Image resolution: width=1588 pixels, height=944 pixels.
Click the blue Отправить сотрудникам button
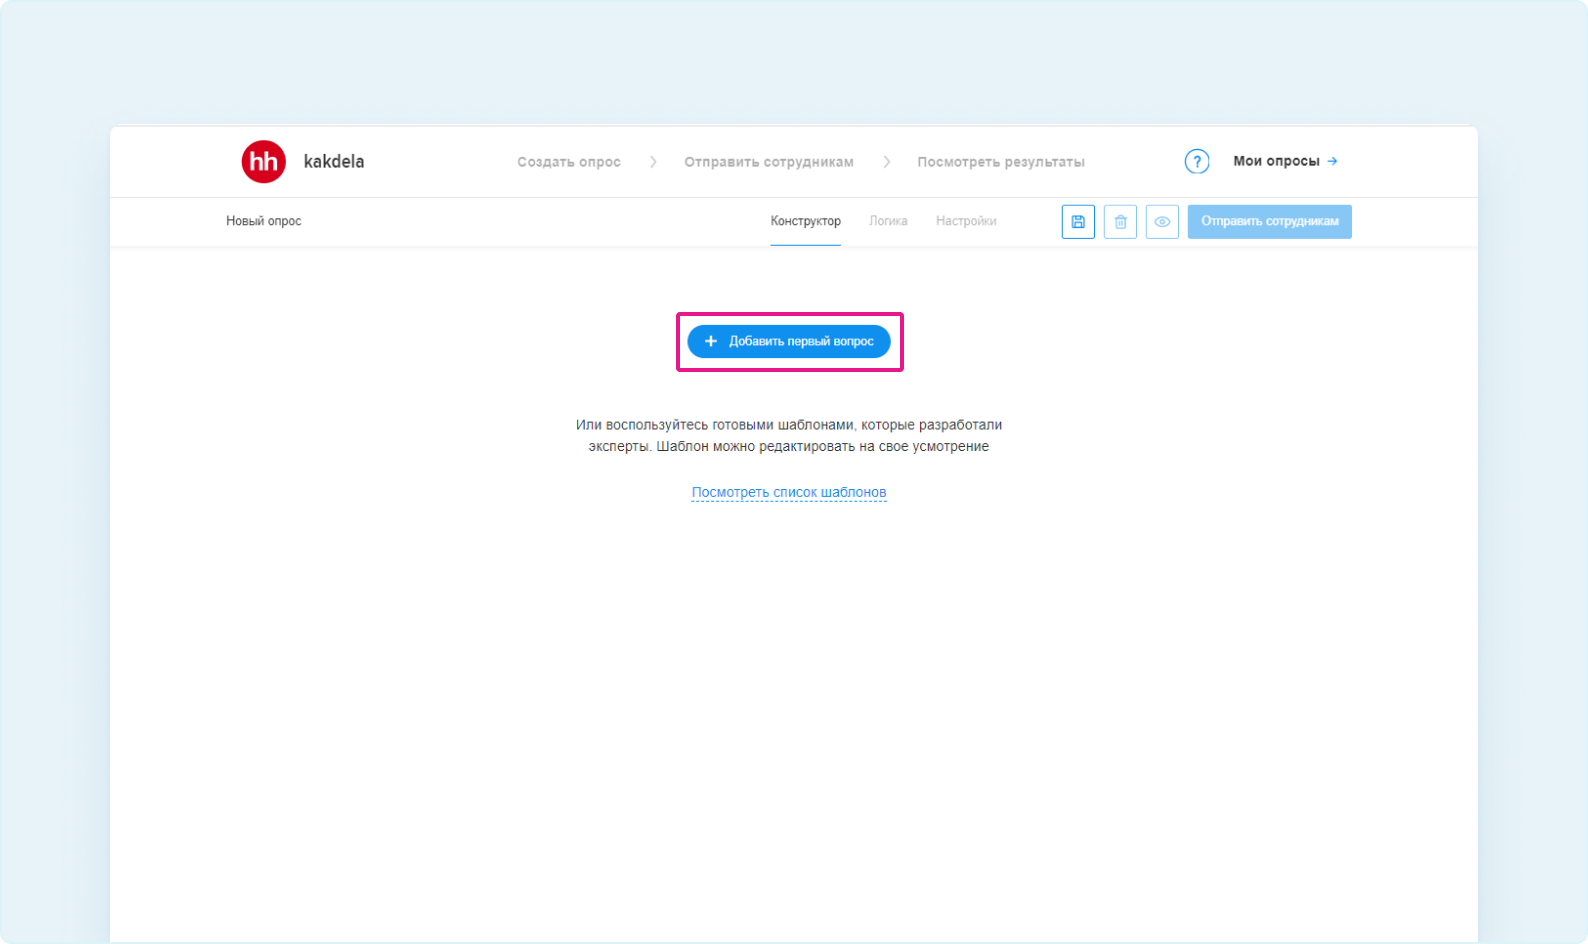(1270, 222)
